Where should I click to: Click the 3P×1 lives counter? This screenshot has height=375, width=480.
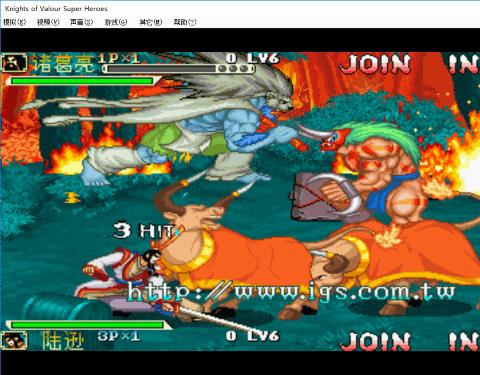pyautogui.click(x=119, y=336)
